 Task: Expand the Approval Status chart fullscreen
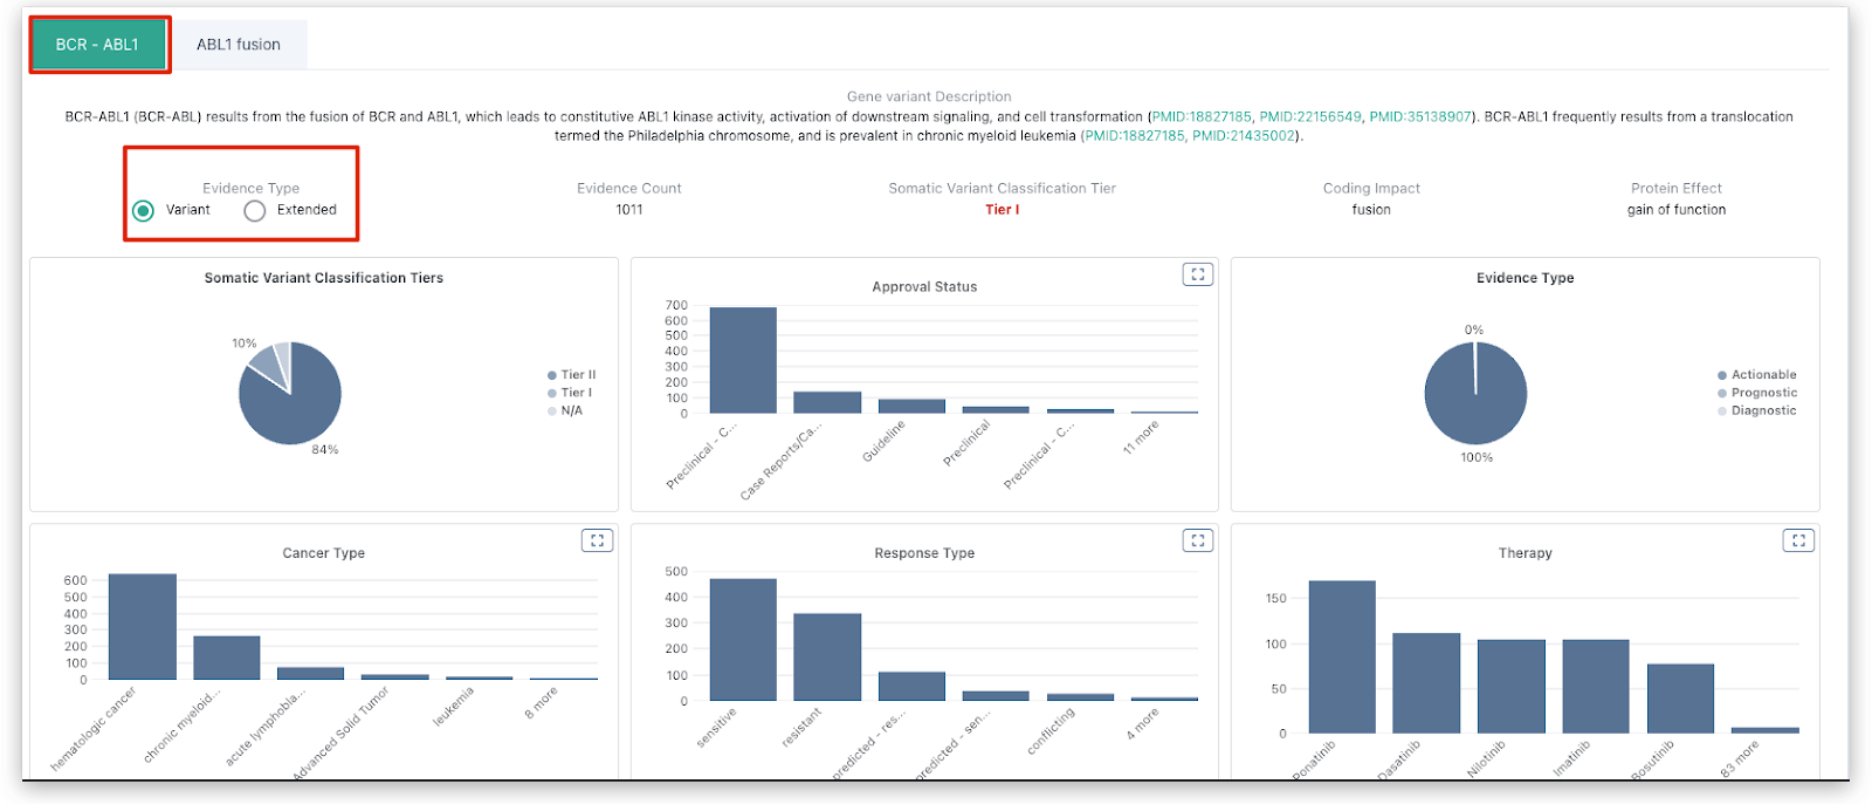1197,274
